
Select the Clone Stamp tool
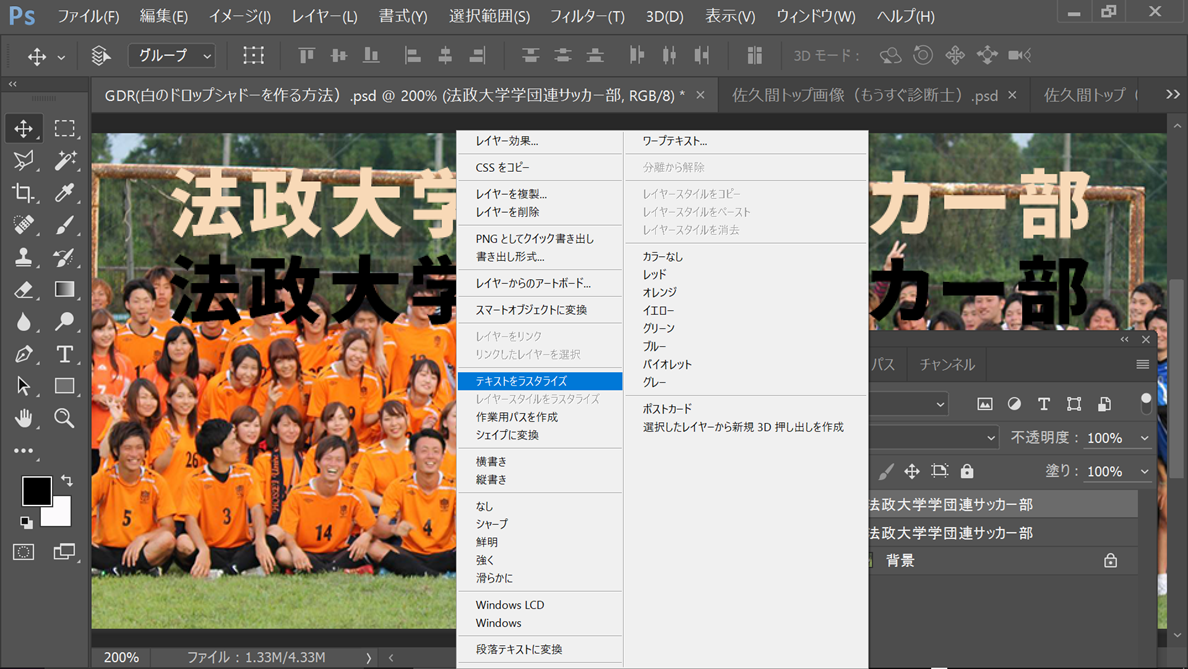click(x=23, y=257)
